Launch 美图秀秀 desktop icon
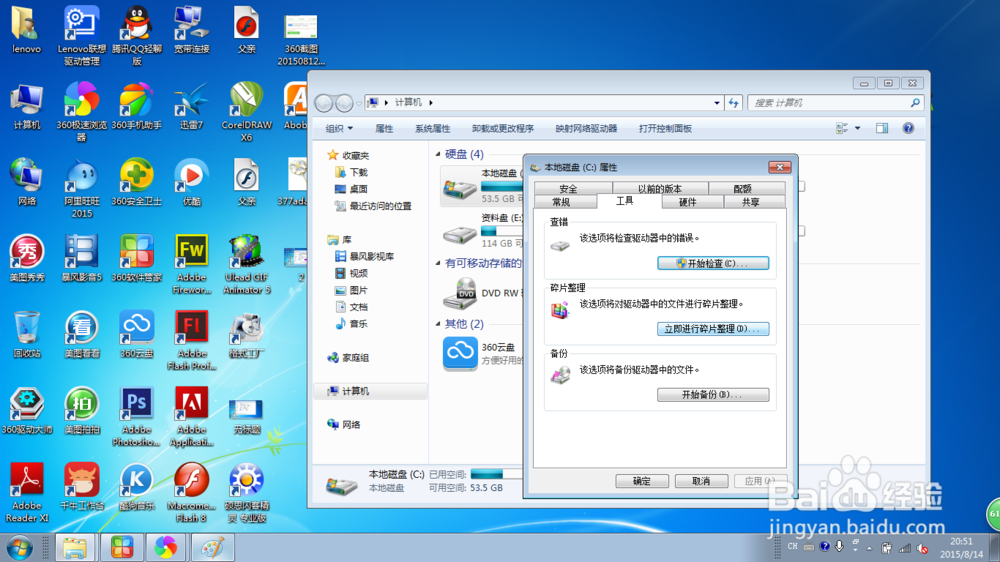This screenshot has height=562, width=1000. [27, 258]
